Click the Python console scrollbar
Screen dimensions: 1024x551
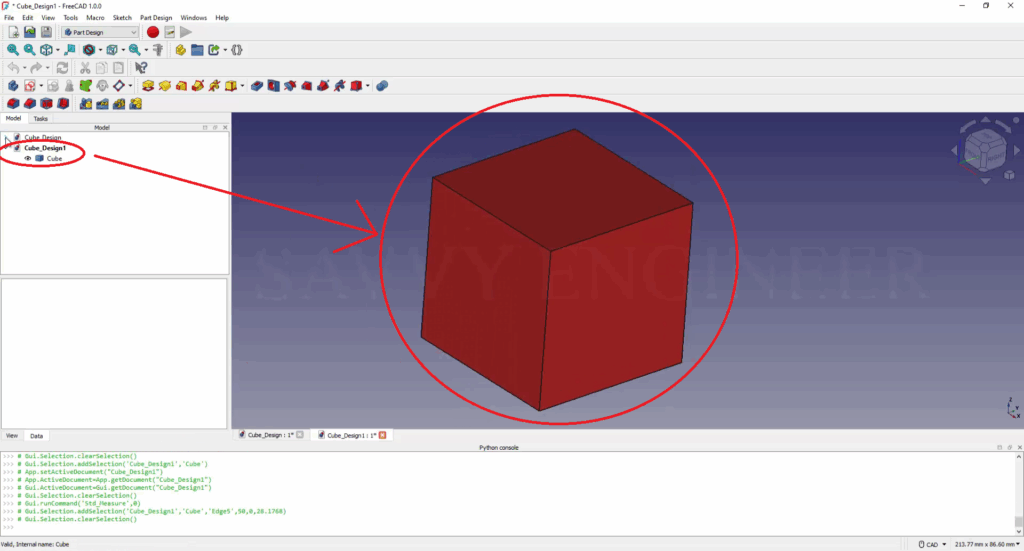(x=1017, y=490)
